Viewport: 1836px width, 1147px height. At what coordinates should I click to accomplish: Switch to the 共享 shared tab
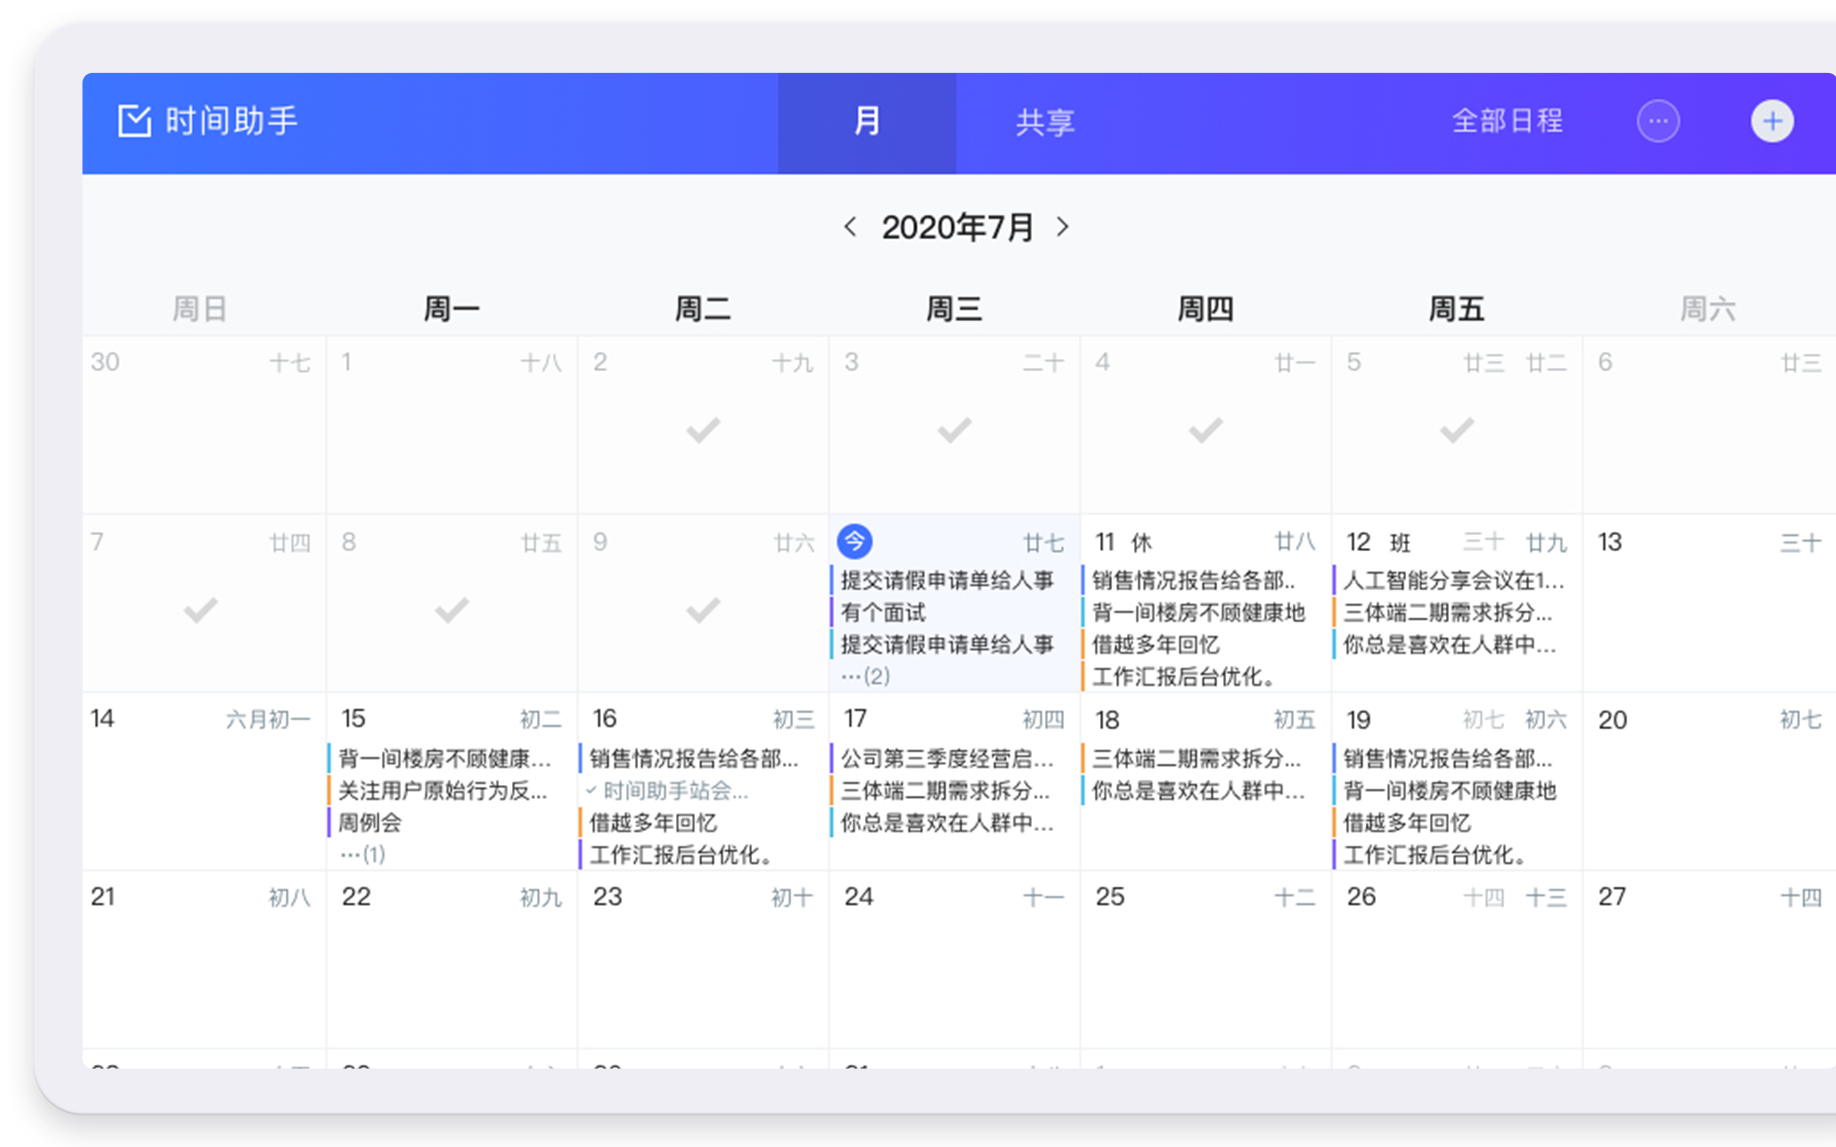point(1045,122)
